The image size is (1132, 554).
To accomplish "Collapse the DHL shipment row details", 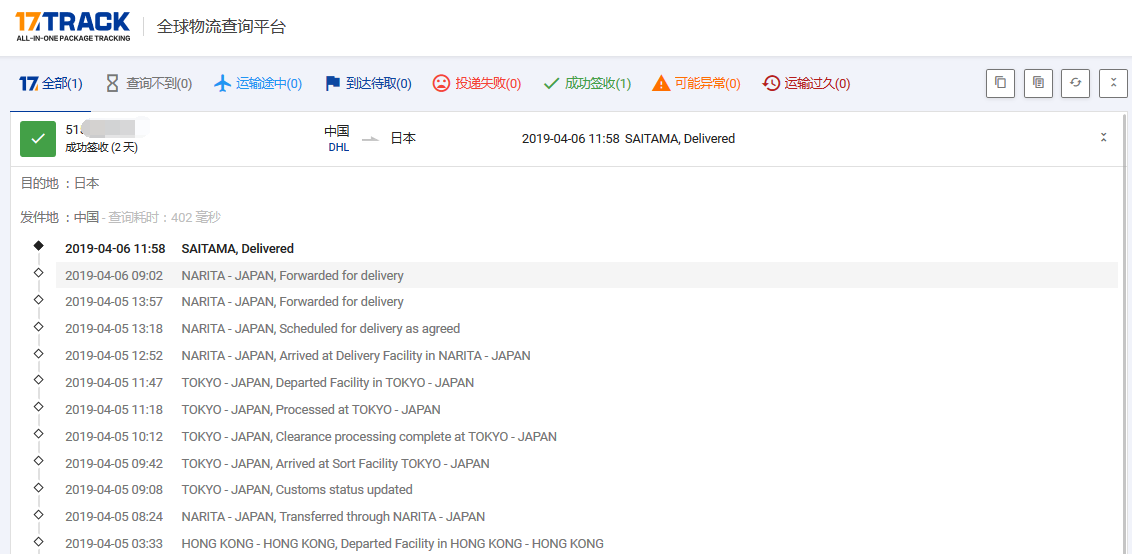I will tap(1103, 138).
